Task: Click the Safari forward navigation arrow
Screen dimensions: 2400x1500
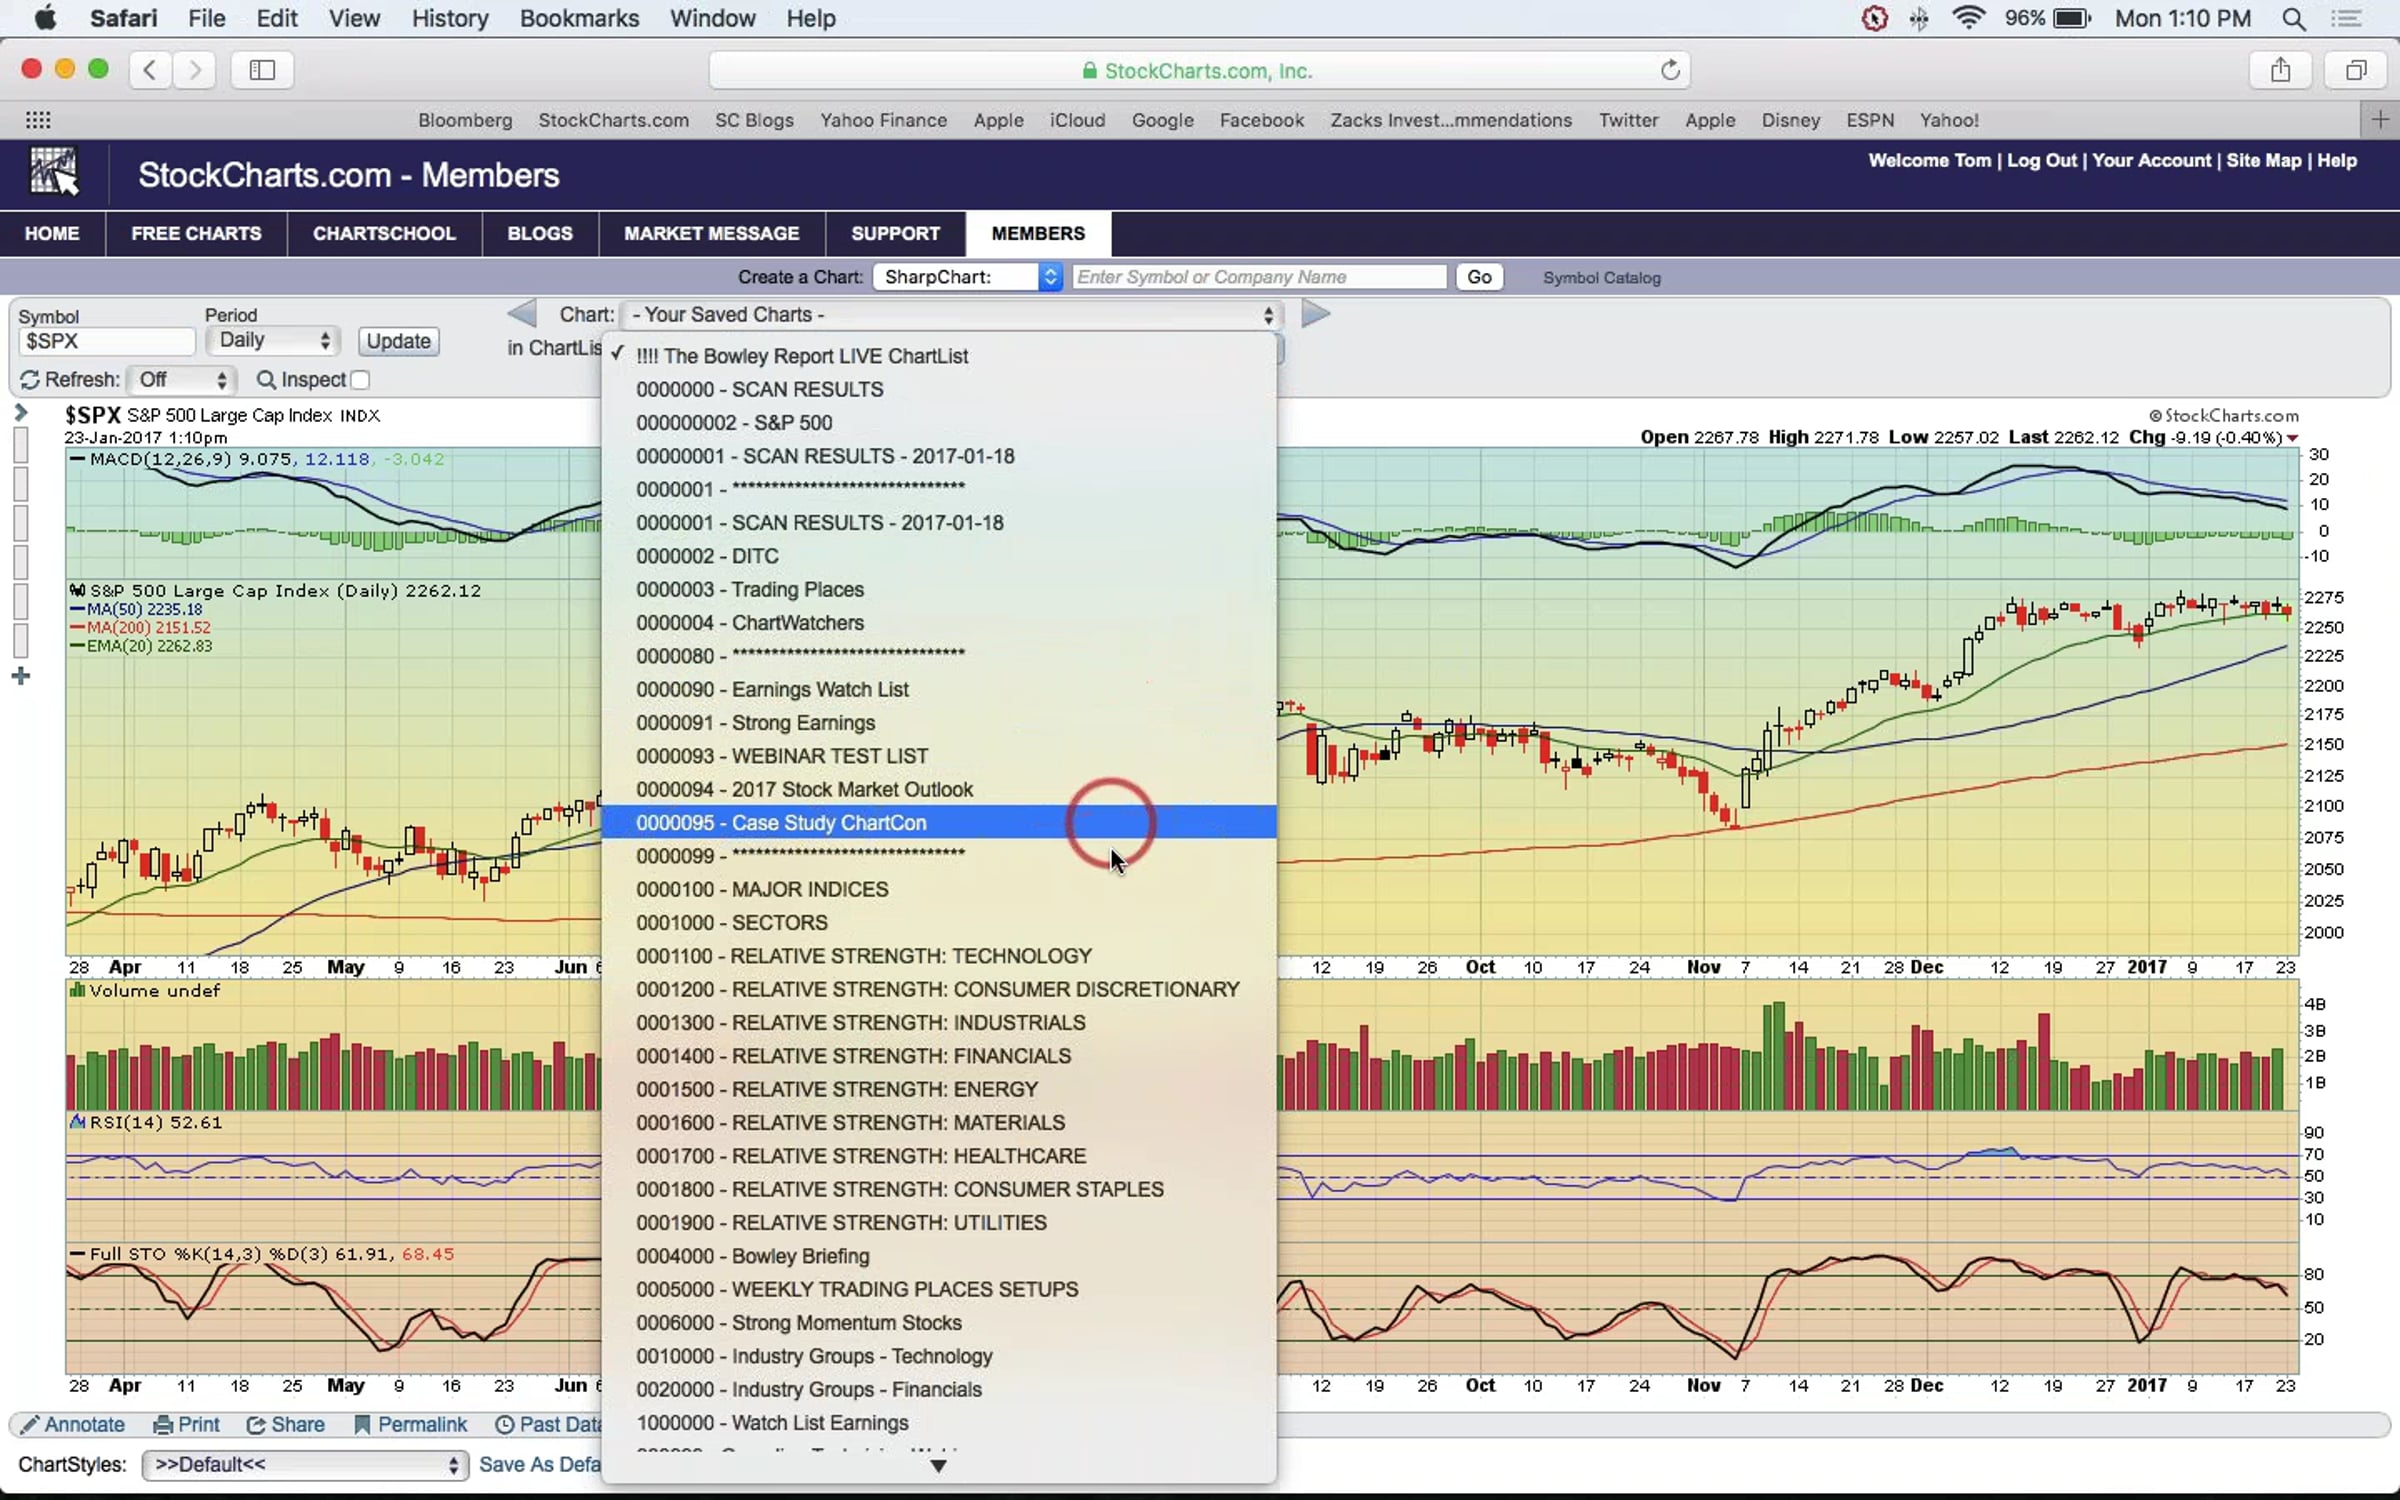Action: coord(194,70)
